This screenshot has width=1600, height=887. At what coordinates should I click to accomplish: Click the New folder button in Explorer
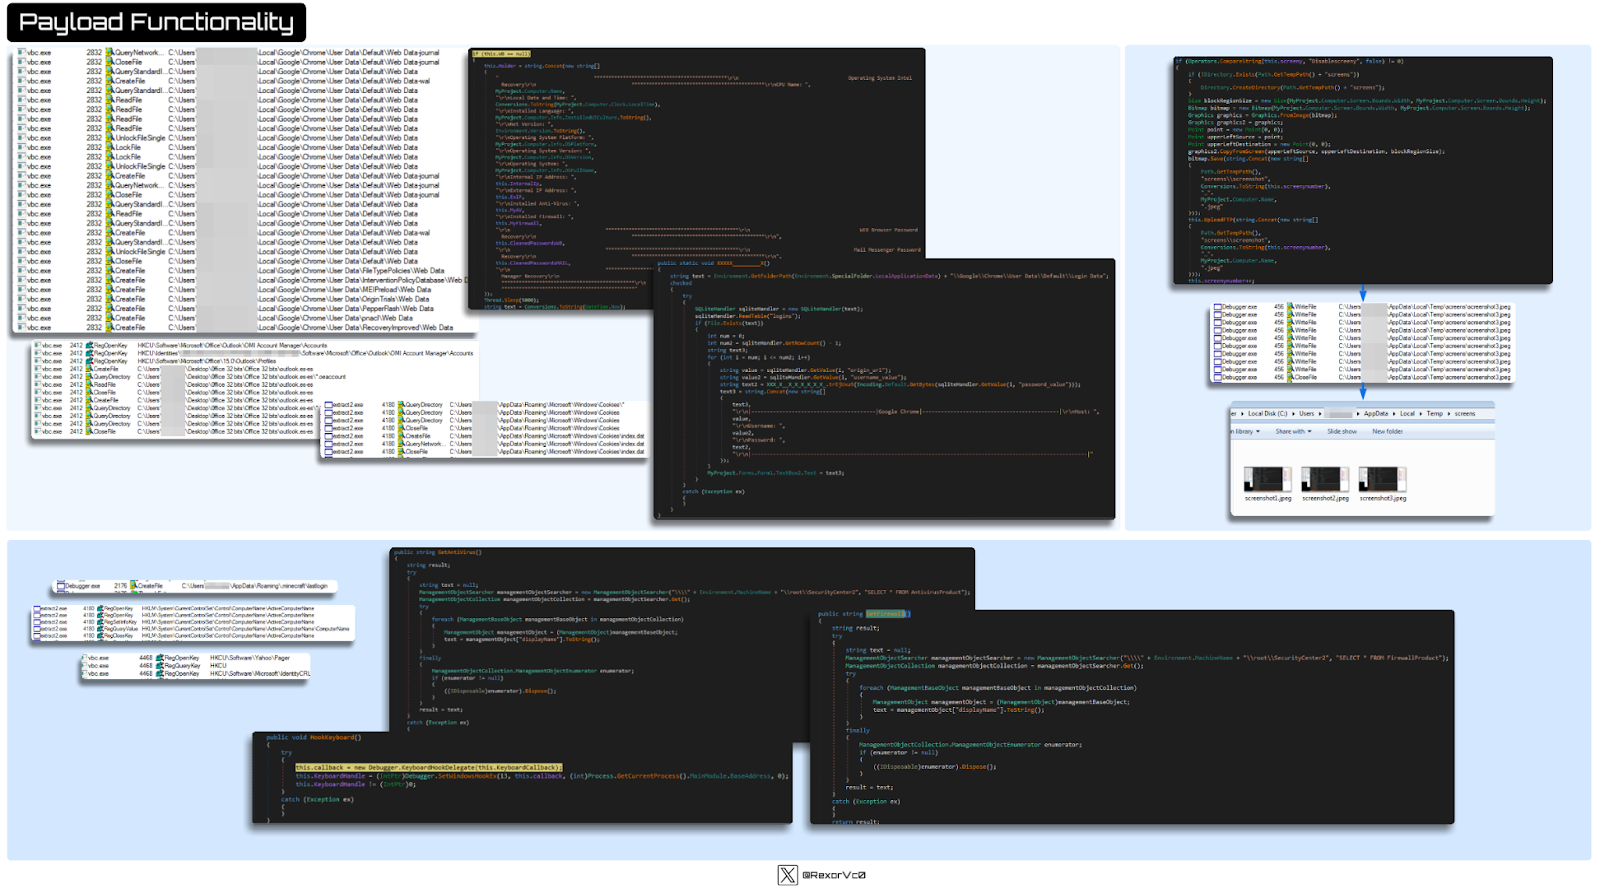1387,432
